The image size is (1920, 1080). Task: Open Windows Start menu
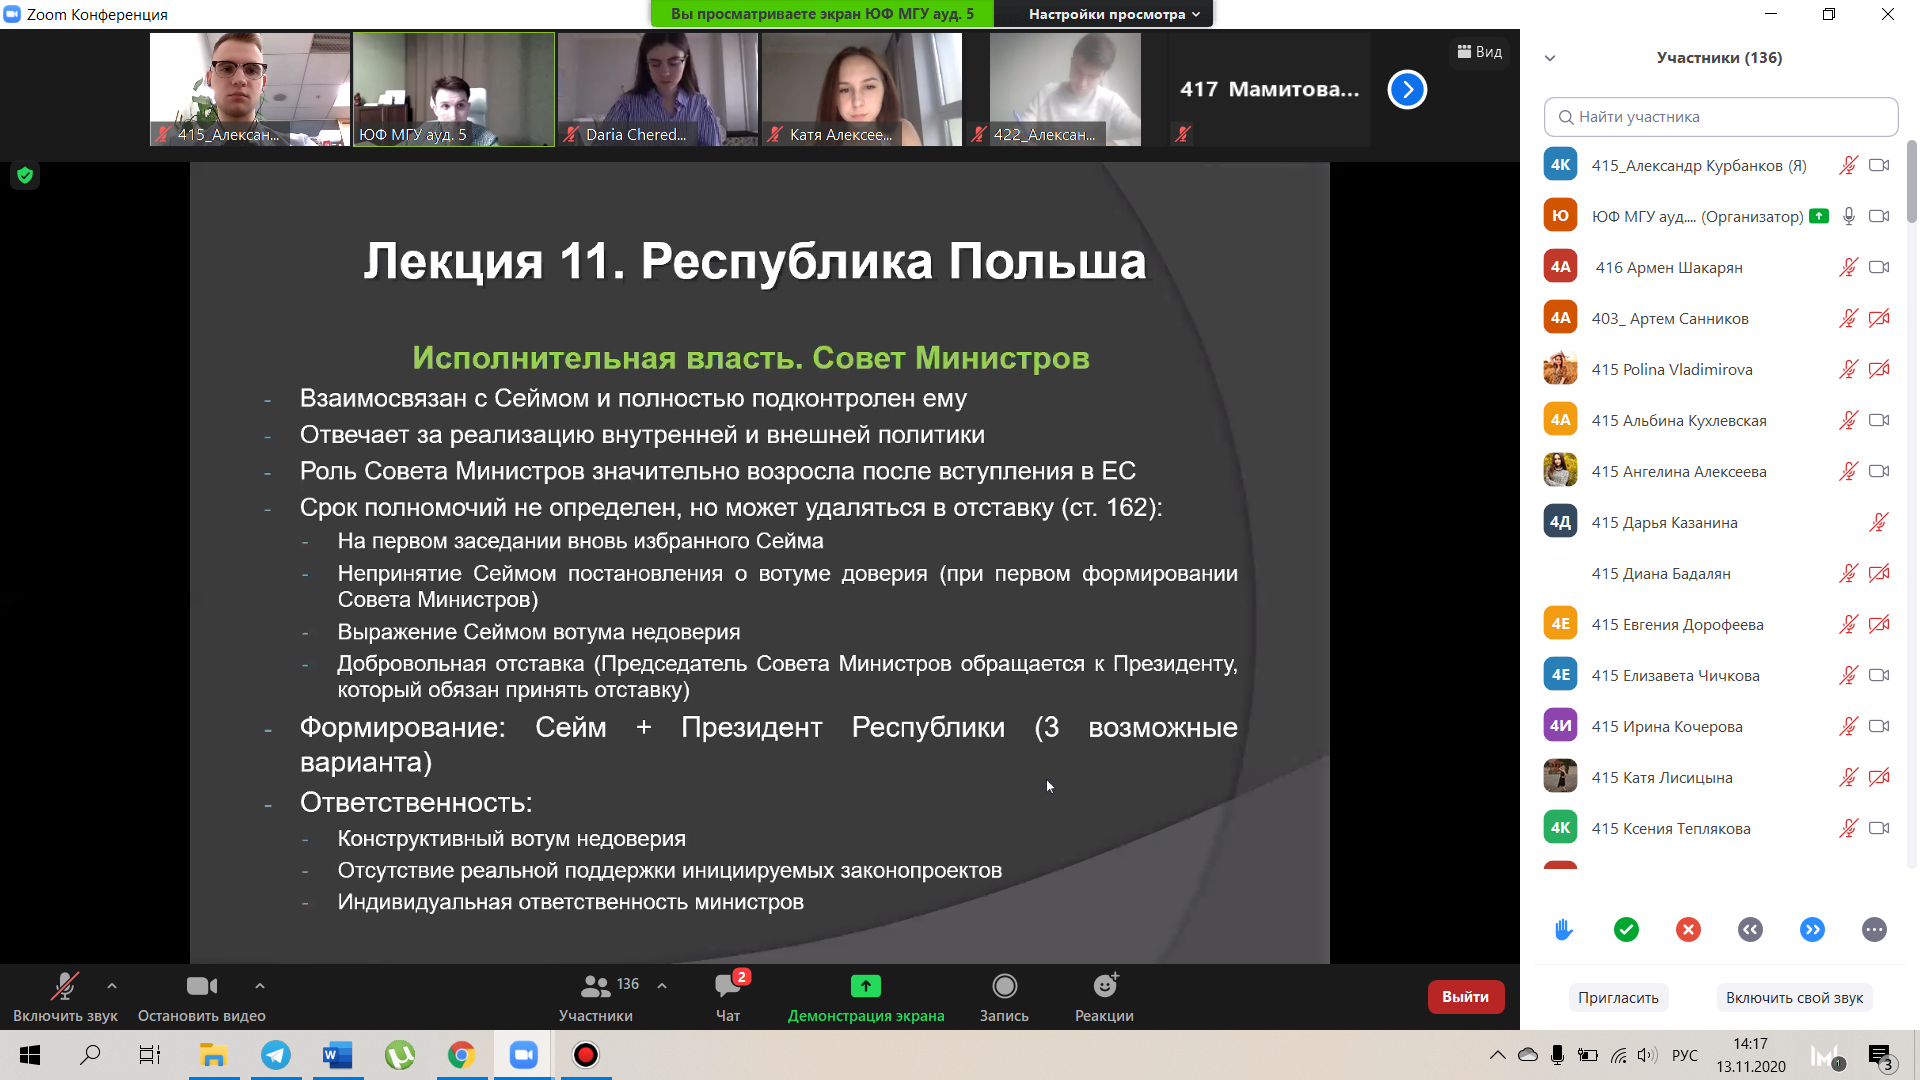pyautogui.click(x=30, y=1055)
